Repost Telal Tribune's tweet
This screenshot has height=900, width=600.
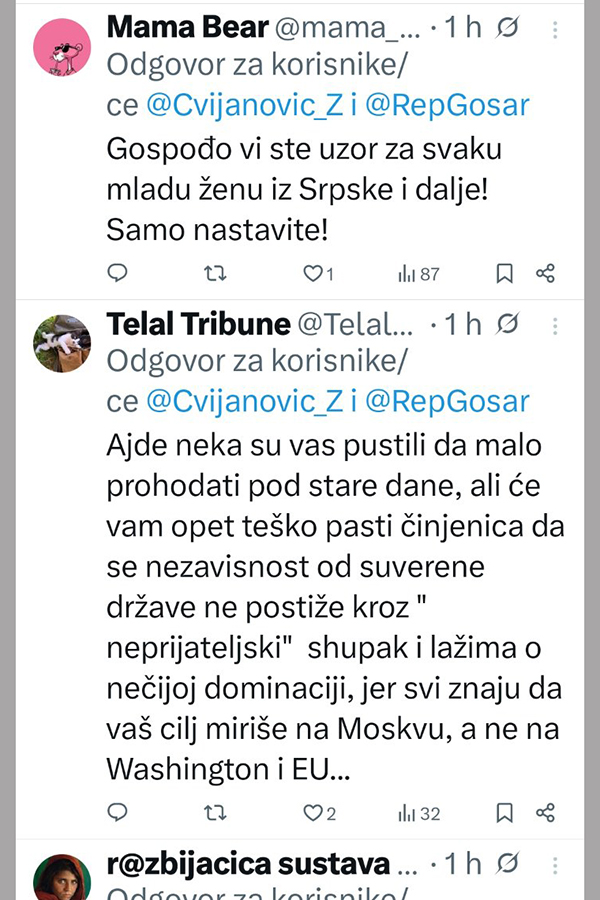click(x=215, y=812)
